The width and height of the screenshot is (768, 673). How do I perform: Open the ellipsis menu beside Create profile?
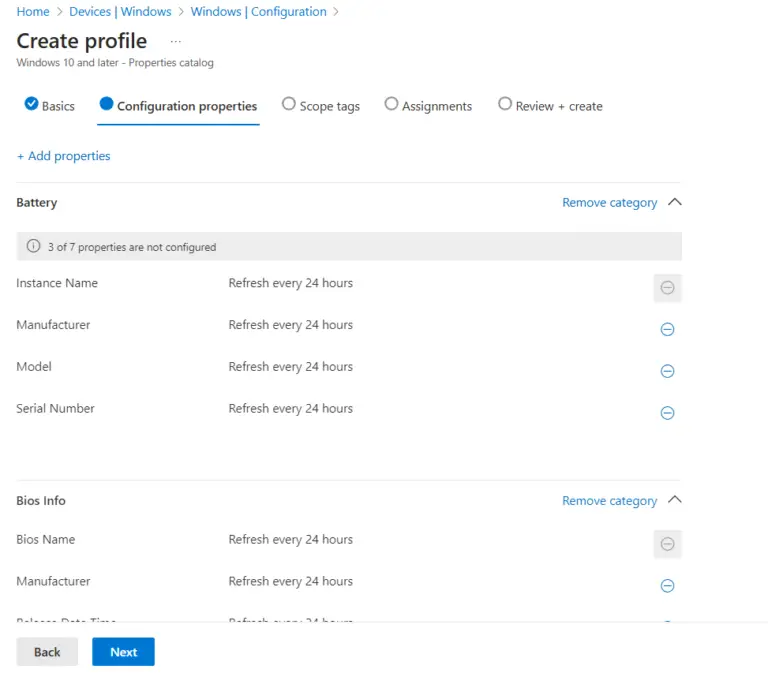tap(176, 42)
